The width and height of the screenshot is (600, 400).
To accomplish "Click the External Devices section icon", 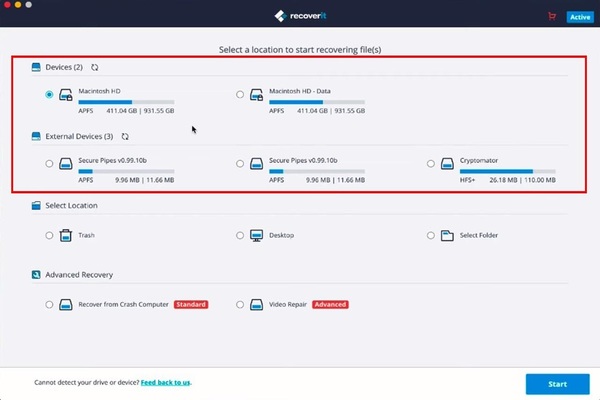I will (x=36, y=137).
